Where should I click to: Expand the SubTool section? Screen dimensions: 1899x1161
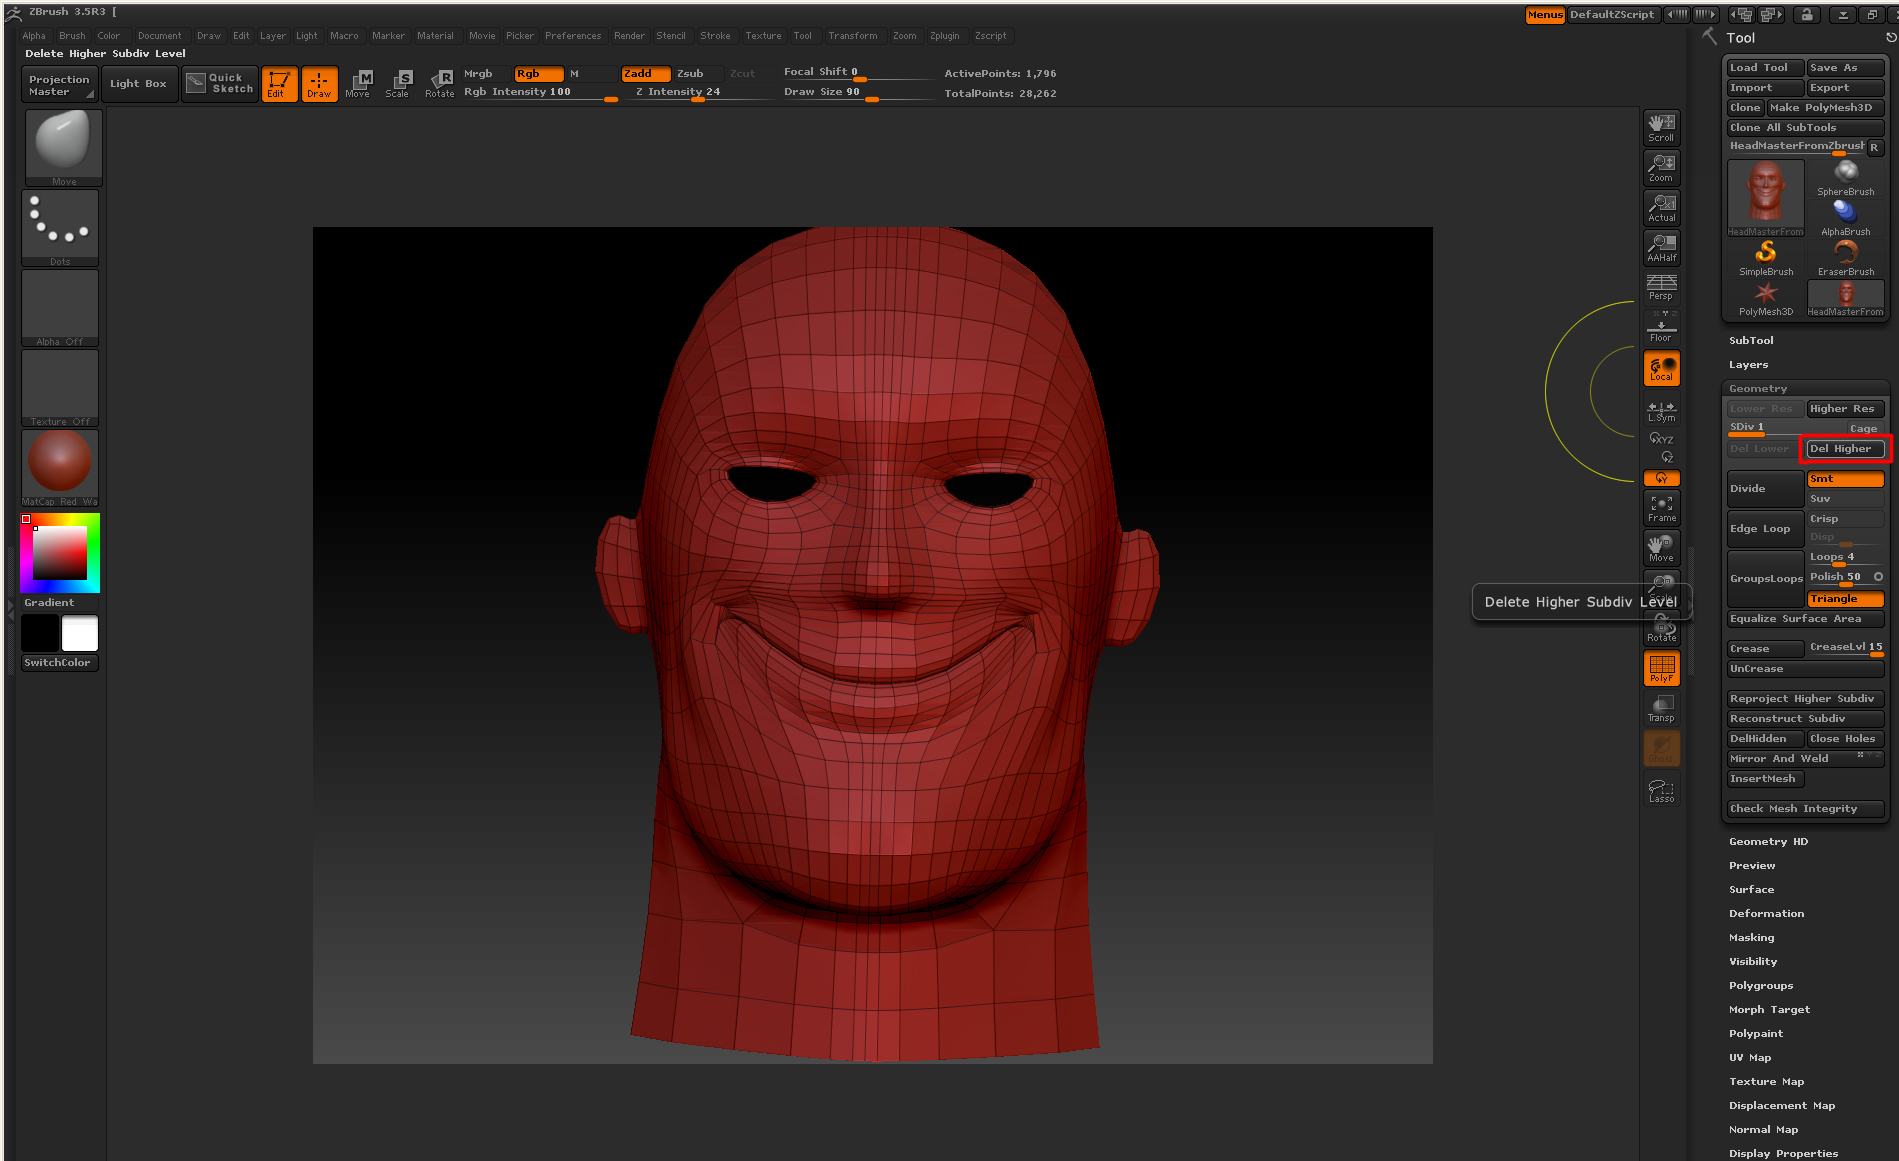1751,341
